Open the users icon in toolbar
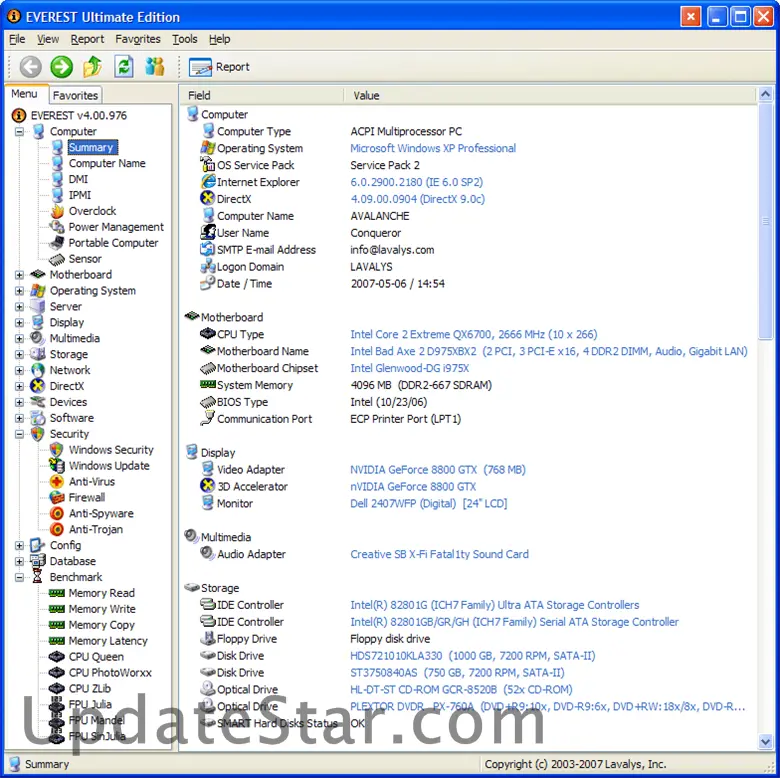Viewport: 780px width, 778px height. 155,67
